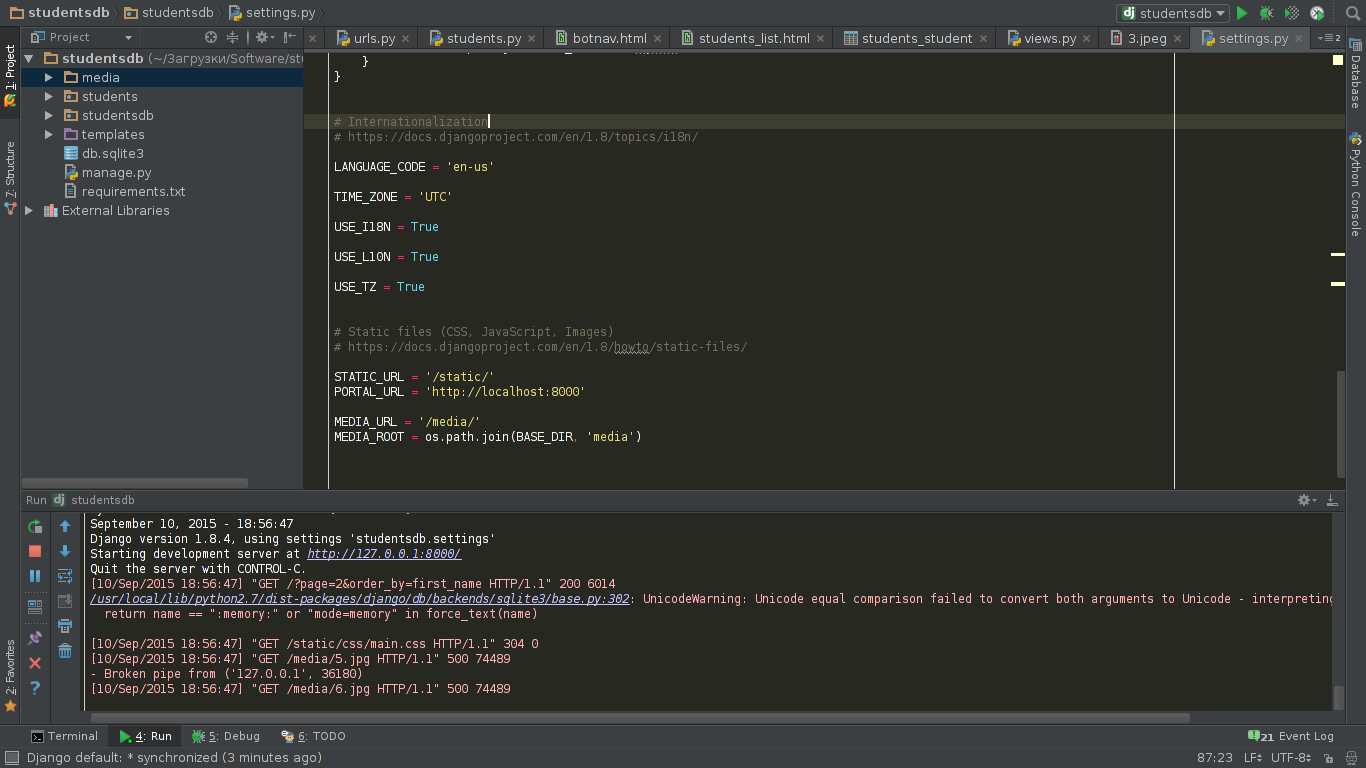The width and height of the screenshot is (1366, 768).
Task: Open Project panel gear settings
Action: (x=262, y=37)
